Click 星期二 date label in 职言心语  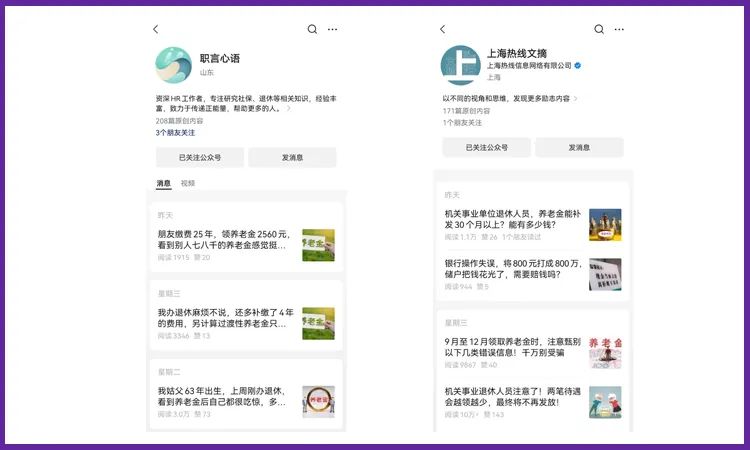(x=169, y=372)
